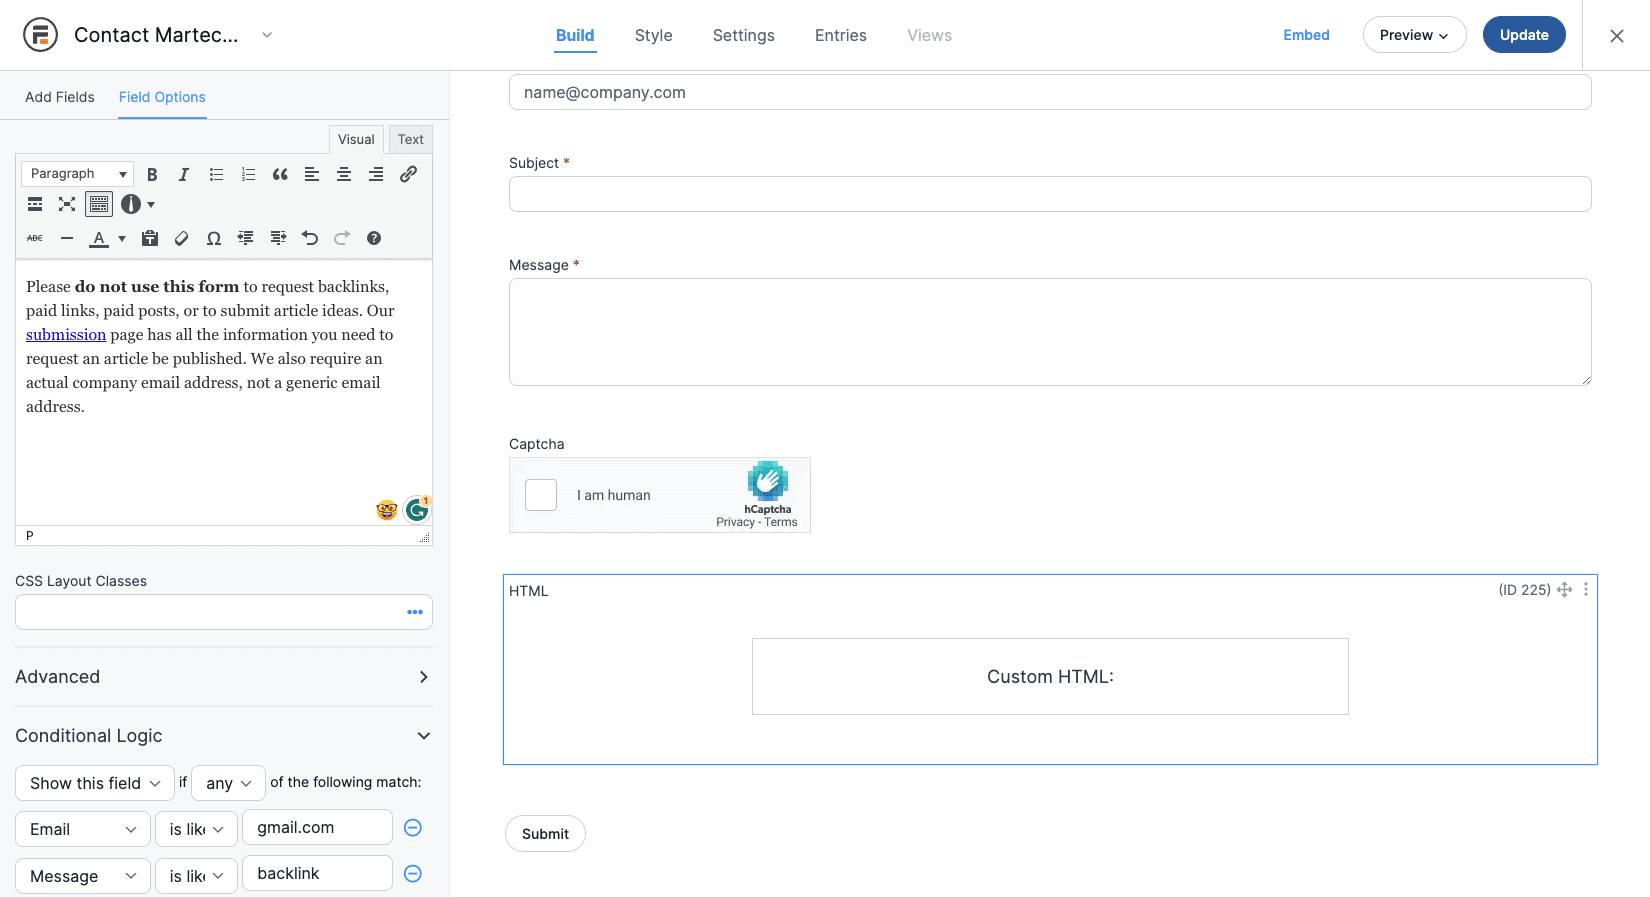The width and height of the screenshot is (1650, 897).
Task: Toggle bold formatting in the editor
Action: point(152,174)
